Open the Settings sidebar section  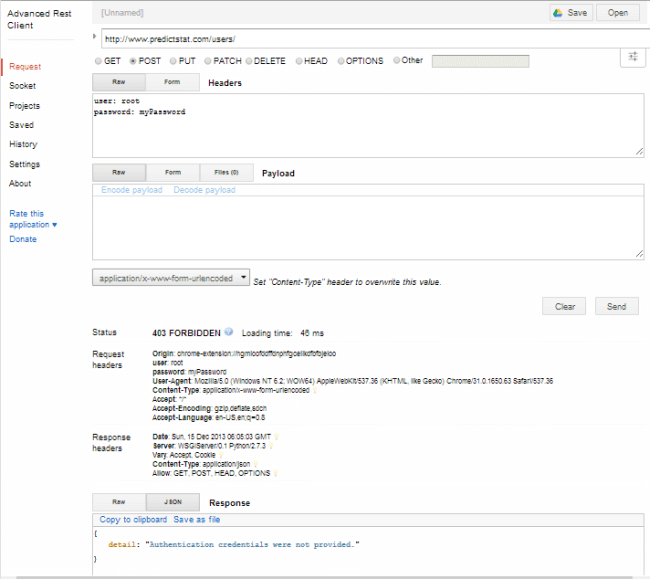24,164
